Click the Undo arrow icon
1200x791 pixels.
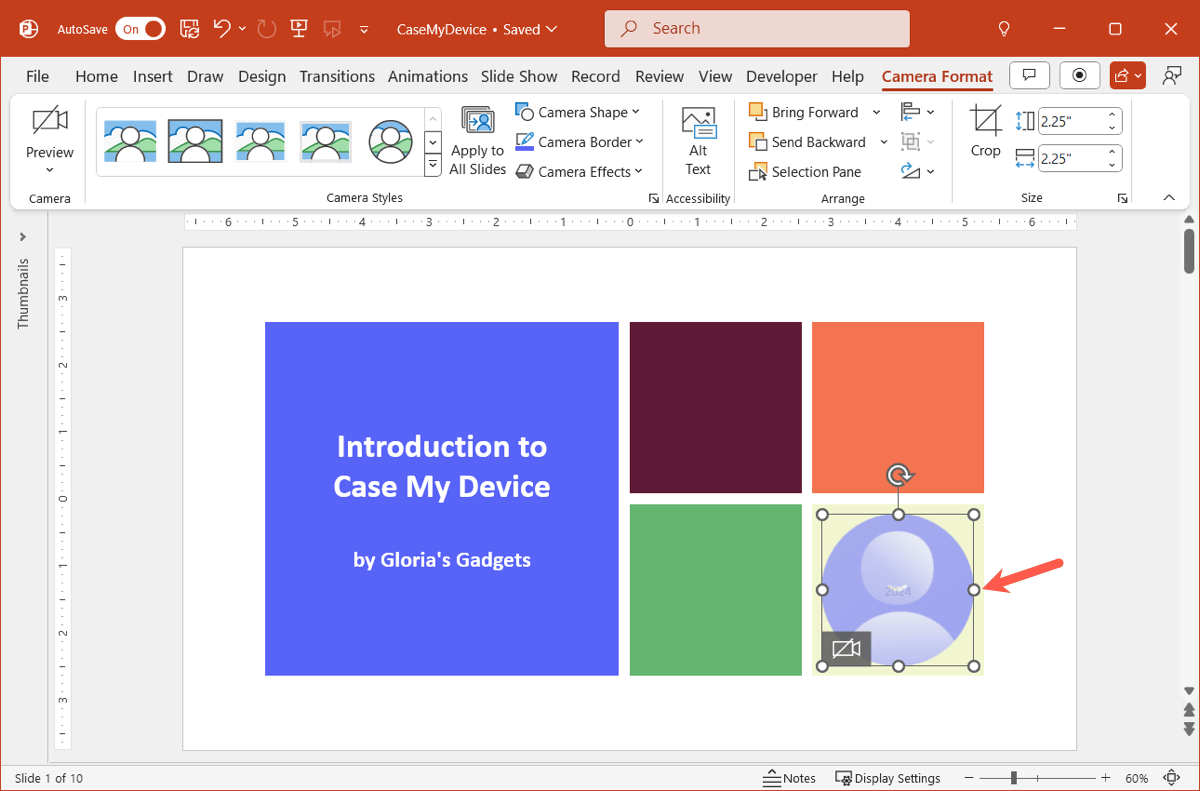click(222, 29)
